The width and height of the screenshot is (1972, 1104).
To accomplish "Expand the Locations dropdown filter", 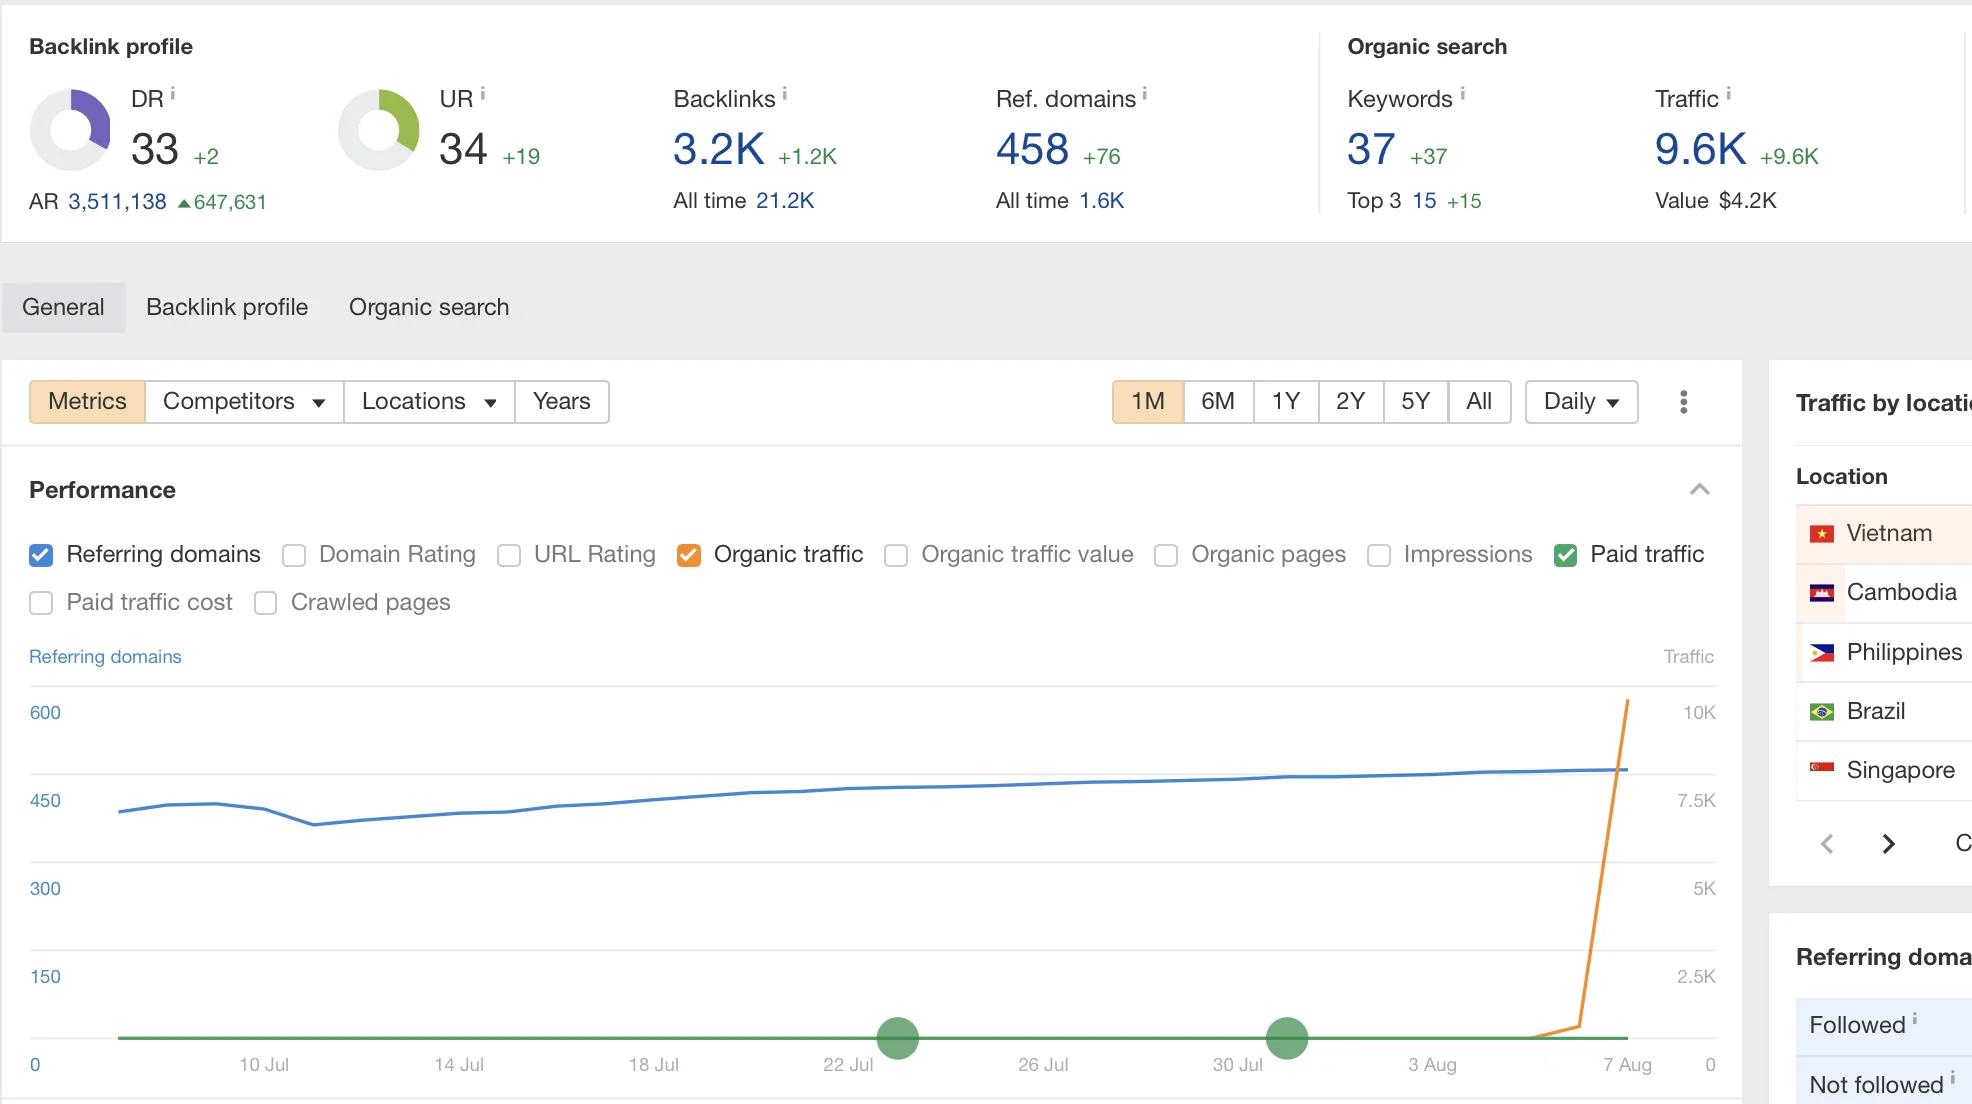I will pyautogui.click(x=428, y=401).
